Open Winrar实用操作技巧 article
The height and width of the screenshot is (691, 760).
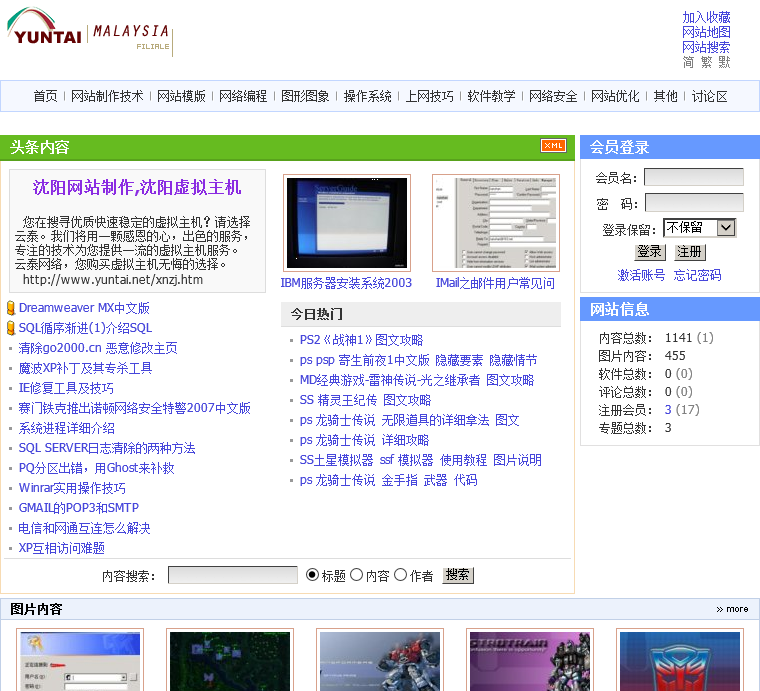pyautogui.click(x=72, y=488)
